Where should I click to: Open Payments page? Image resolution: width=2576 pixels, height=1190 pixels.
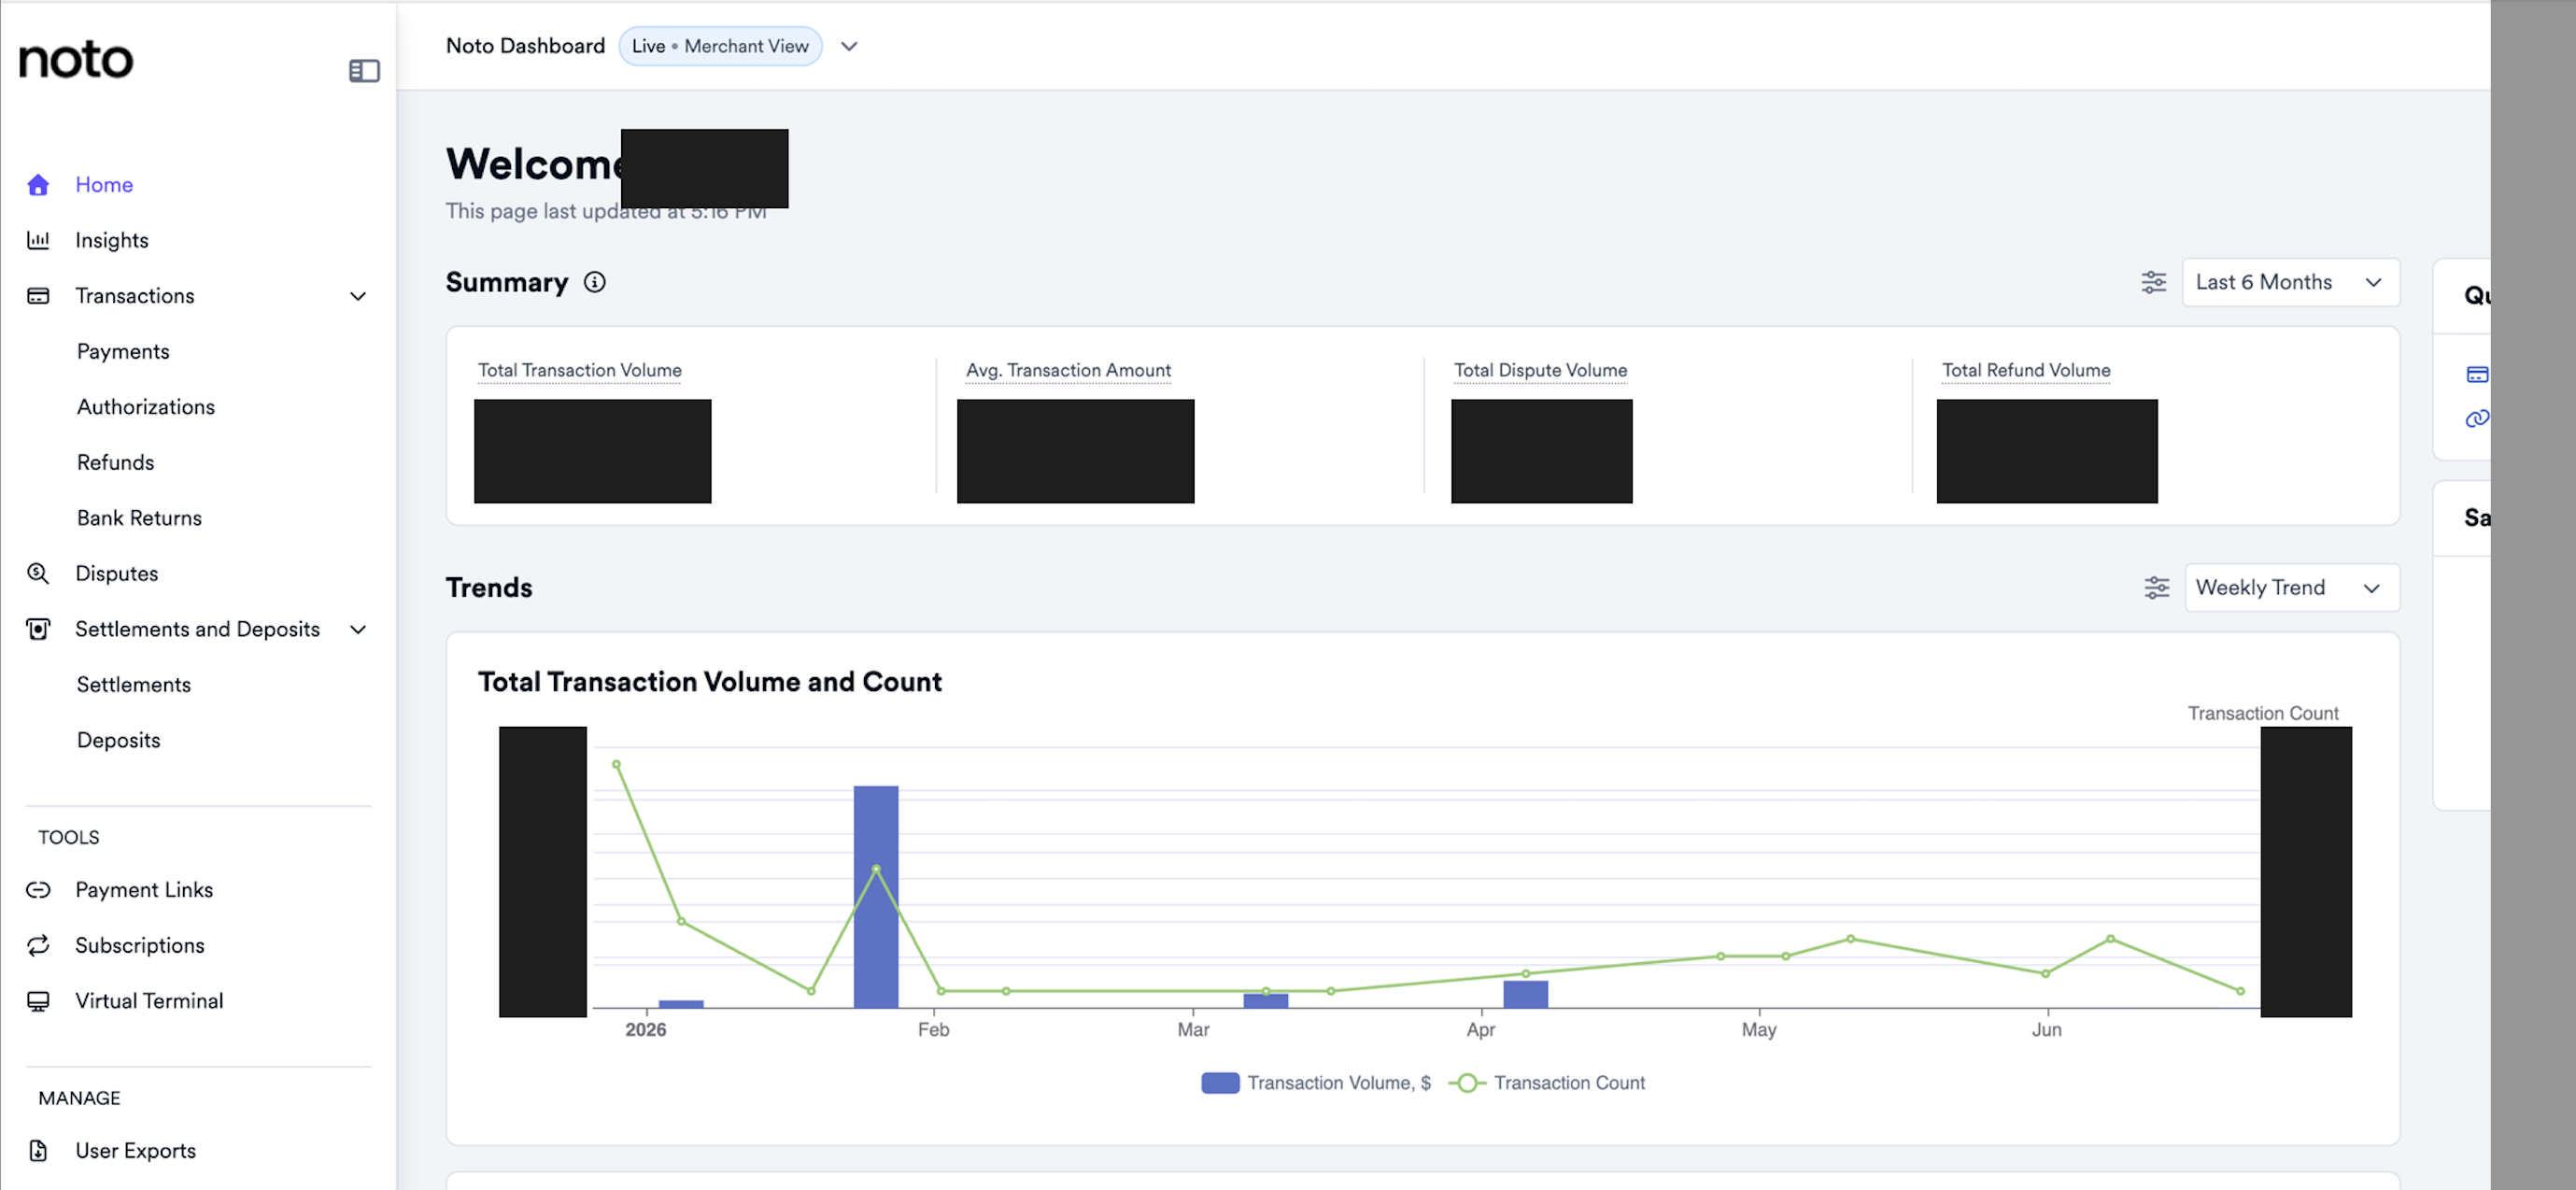click(x=123, y=351)
